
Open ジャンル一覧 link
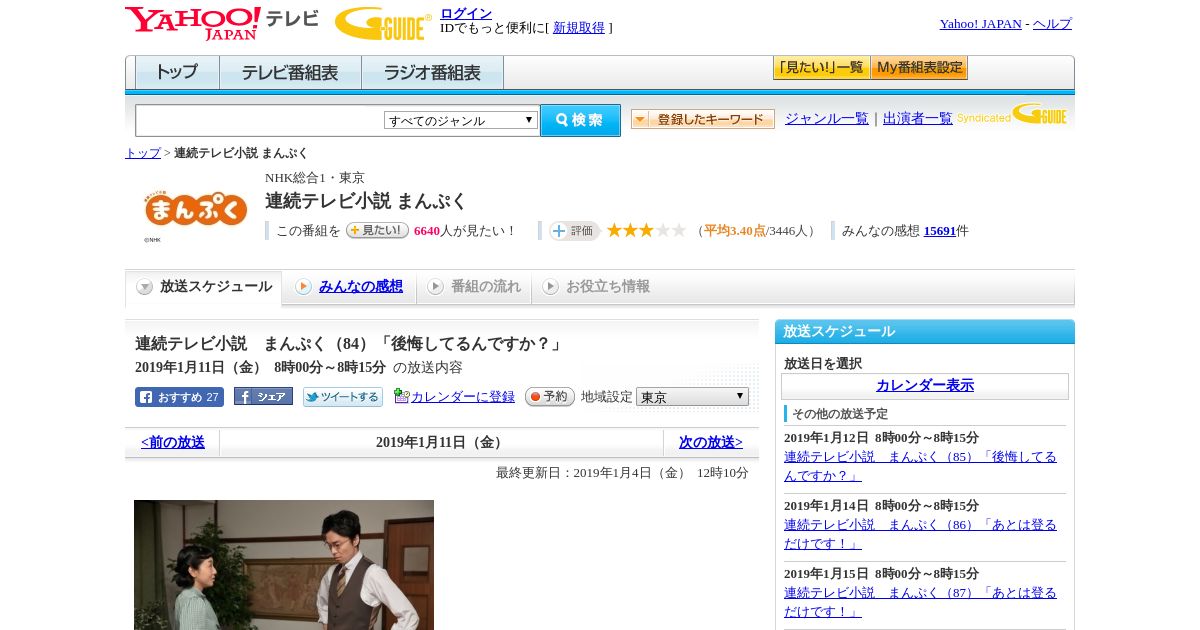827,118
